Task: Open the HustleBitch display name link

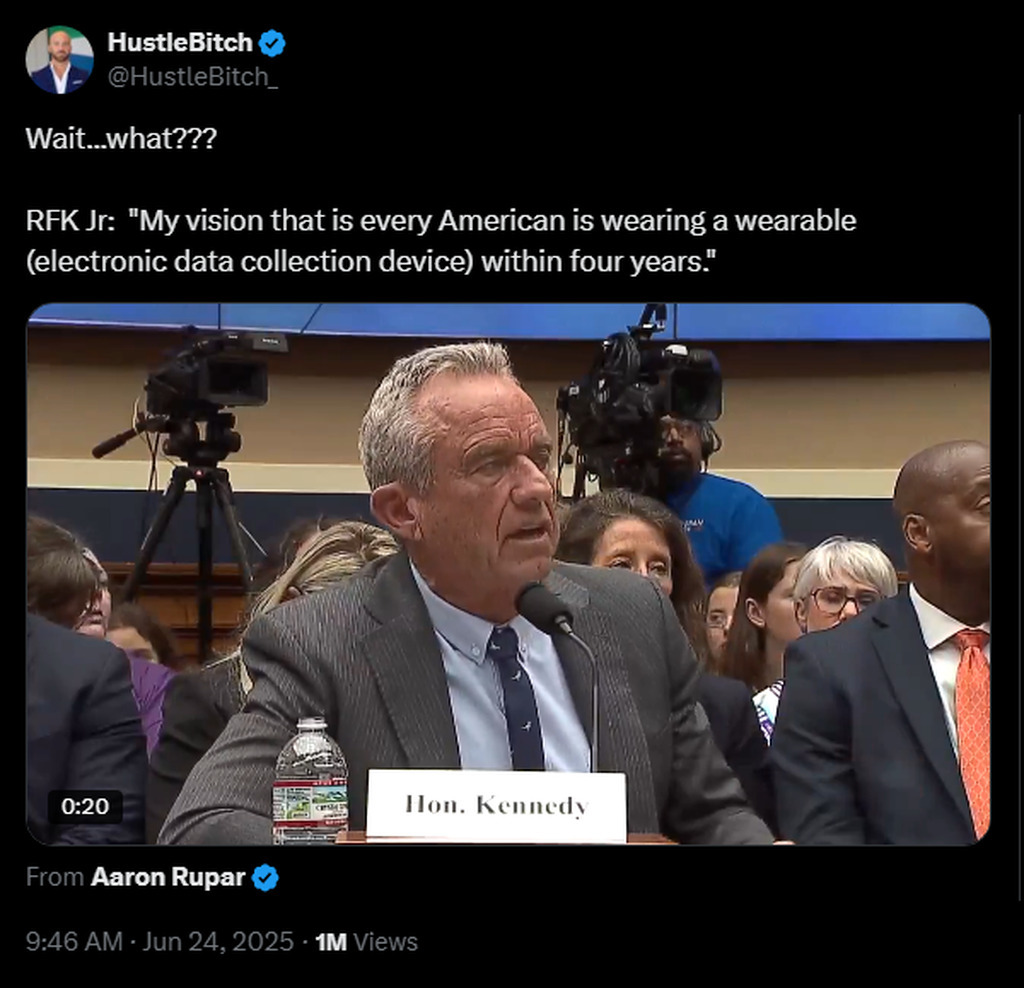Action: pyautogui.click(x=180, y=42)
